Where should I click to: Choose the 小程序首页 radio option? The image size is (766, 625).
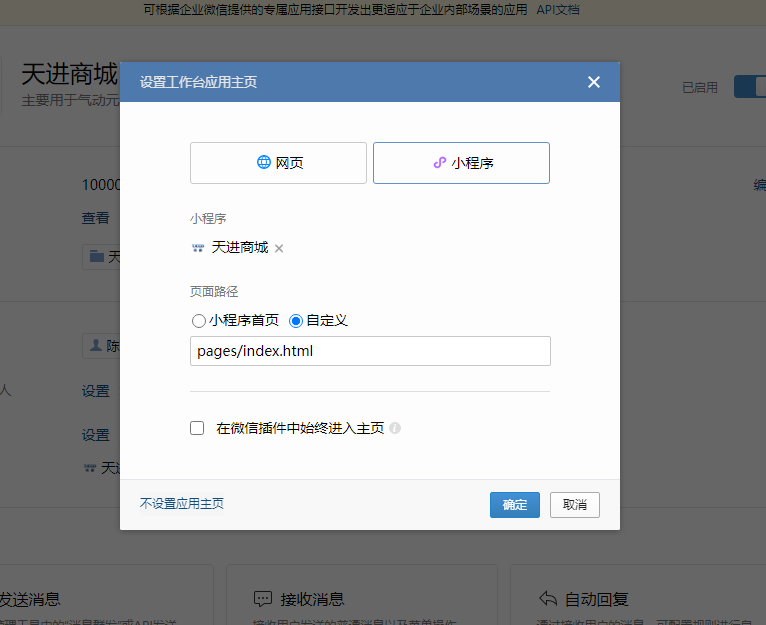pos(198,321)
